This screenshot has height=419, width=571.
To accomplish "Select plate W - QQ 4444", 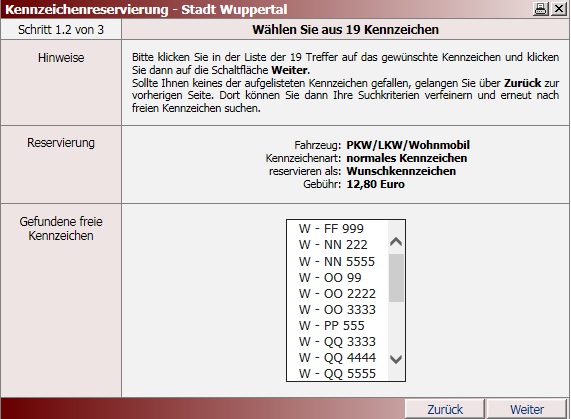I will click(338, 357).
